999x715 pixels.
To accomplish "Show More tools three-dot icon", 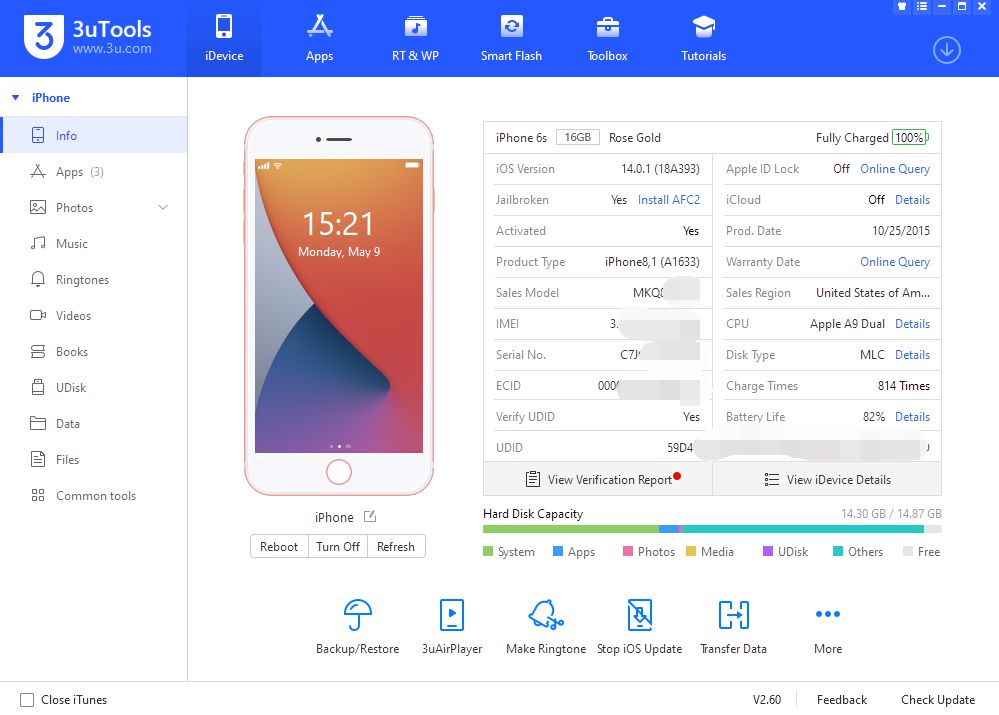I will click(x=828, y=614).
